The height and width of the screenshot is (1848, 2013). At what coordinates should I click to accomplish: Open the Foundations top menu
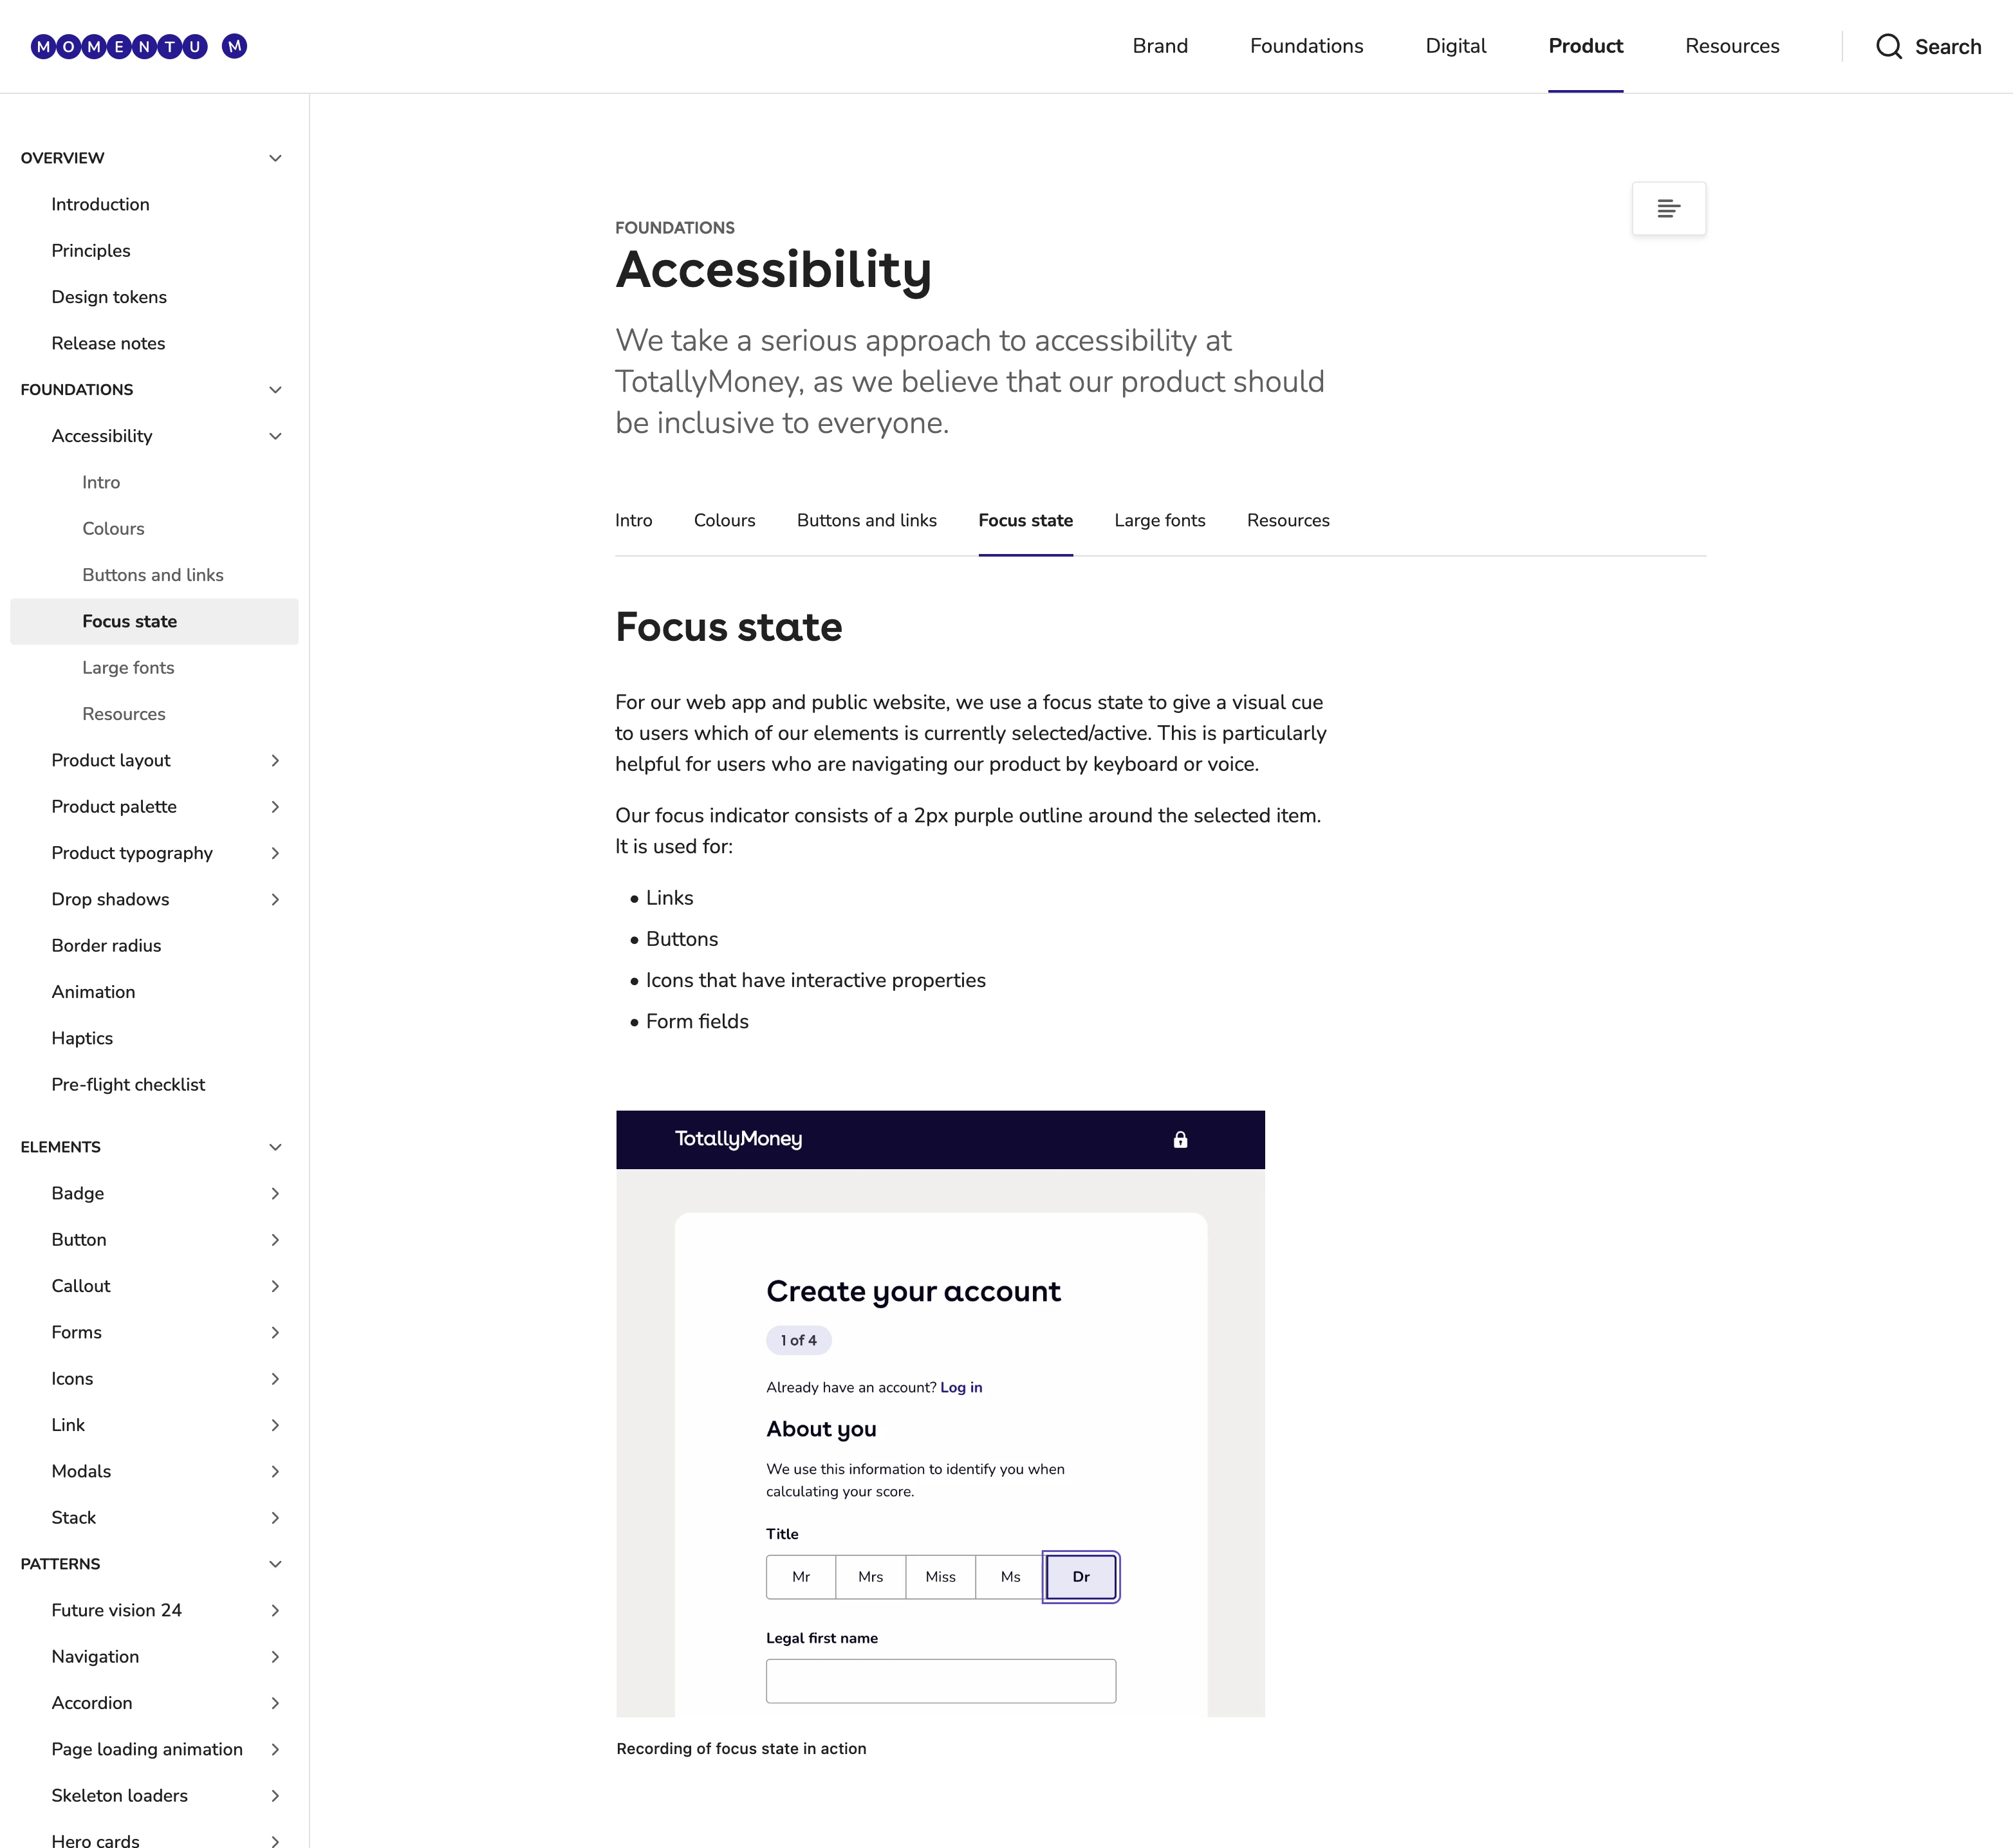[x=1306, y=46]
